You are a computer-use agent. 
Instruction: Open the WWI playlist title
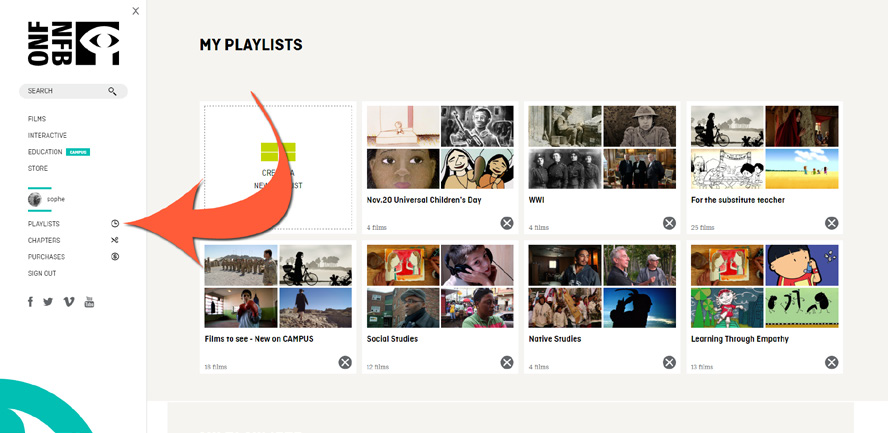[536, 200]
